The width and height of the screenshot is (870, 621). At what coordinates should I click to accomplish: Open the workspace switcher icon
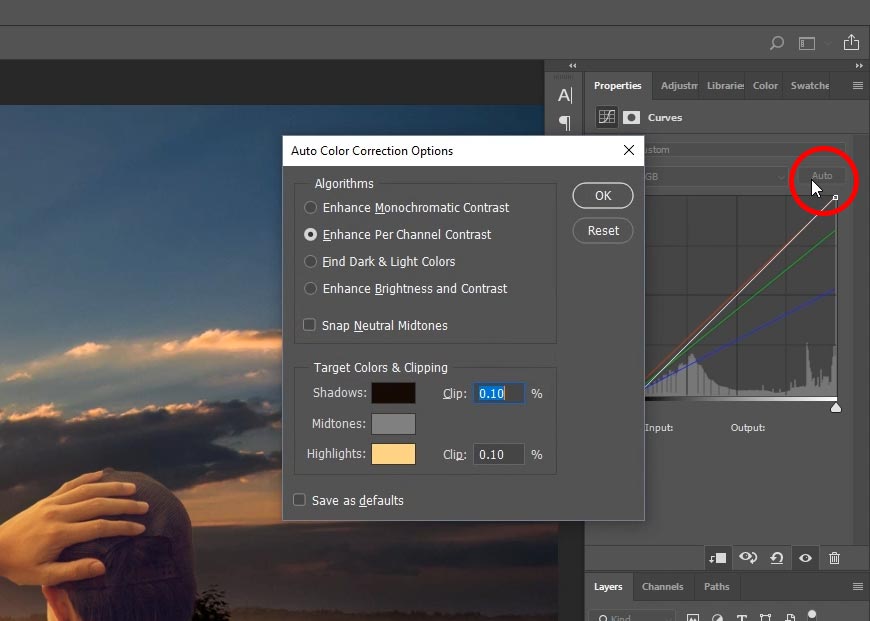pos(807,43)
